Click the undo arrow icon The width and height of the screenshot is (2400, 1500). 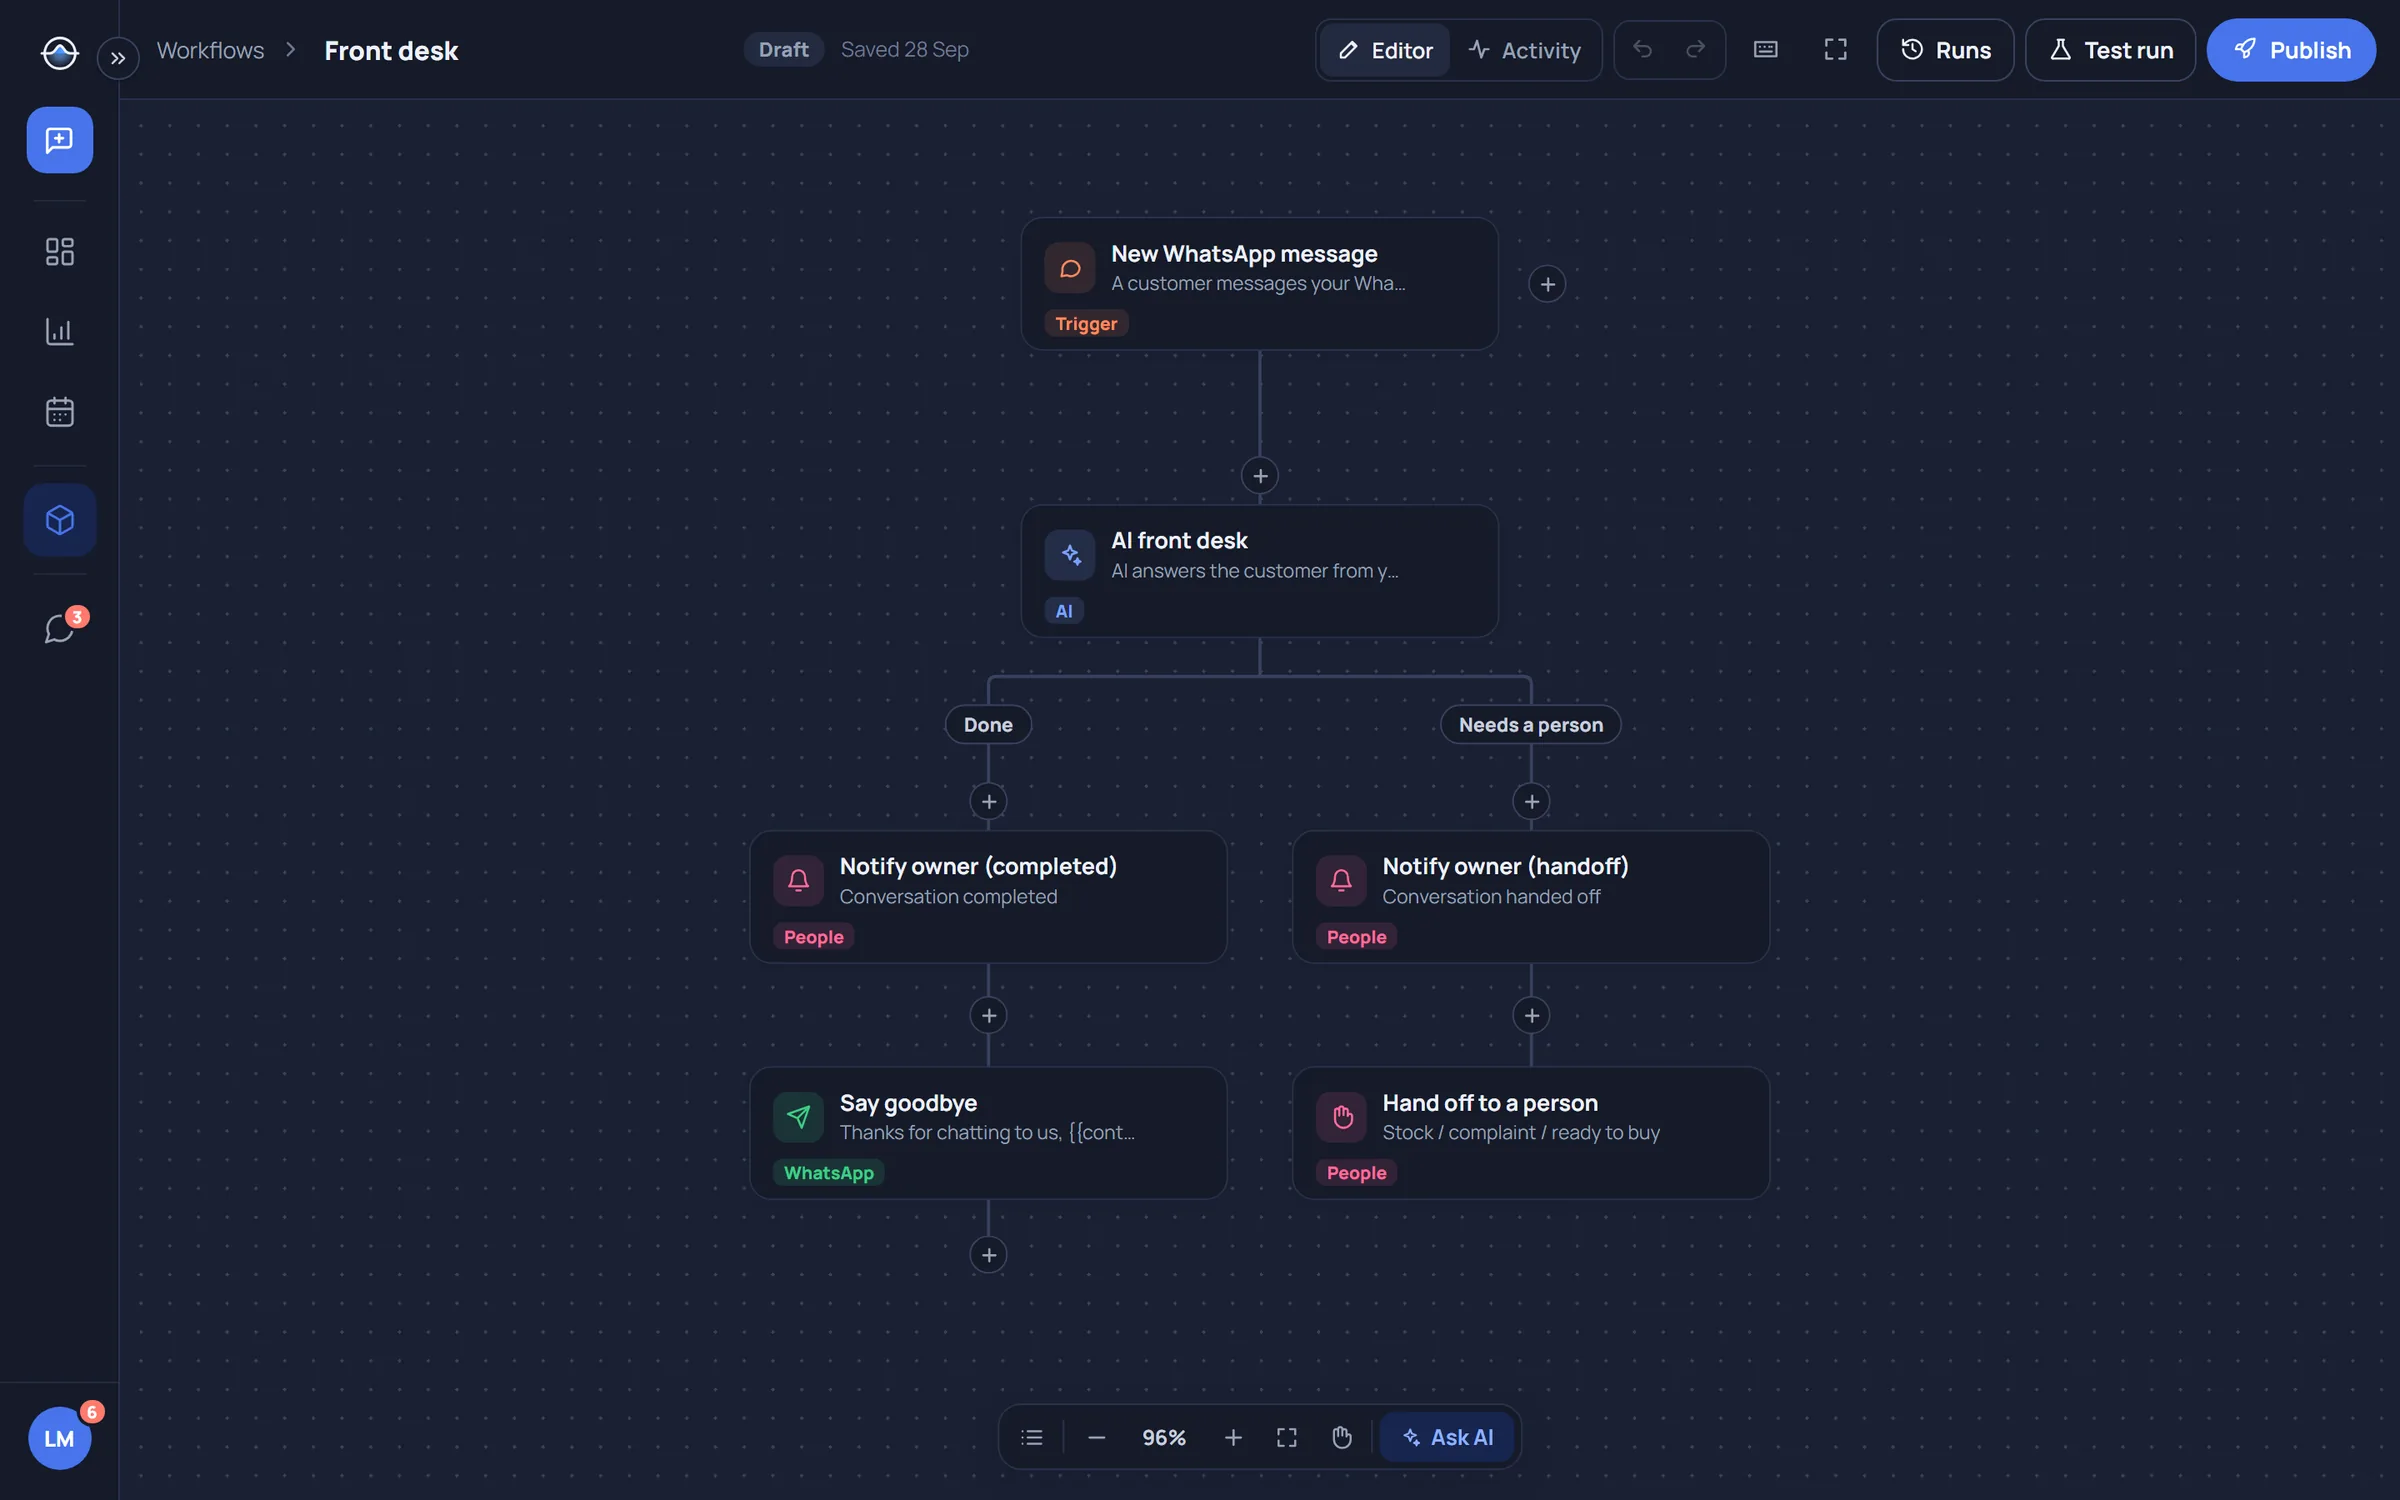tap(1642, 49)
